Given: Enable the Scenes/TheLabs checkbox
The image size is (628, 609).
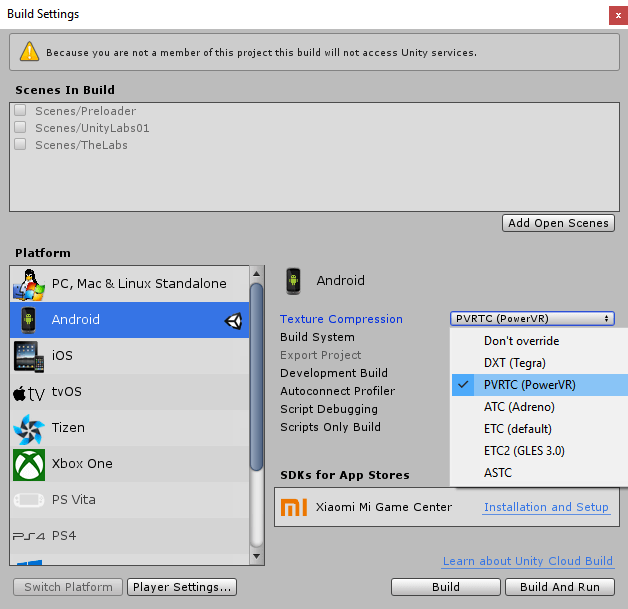Looking at the screenshot, I should pyautogui.click(x=20, y=144).
